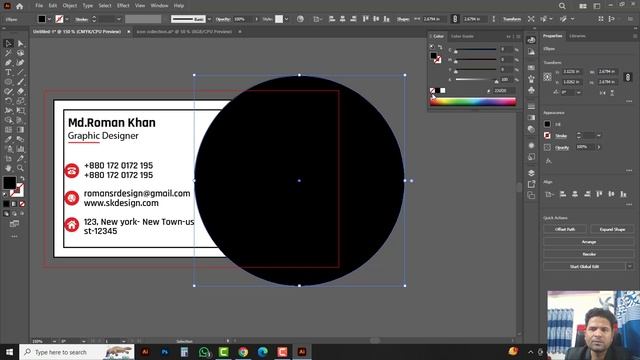Switch to the Color Guide tab
The width and height of the screenshot is (640, 360).
click(x=462, y=36)
